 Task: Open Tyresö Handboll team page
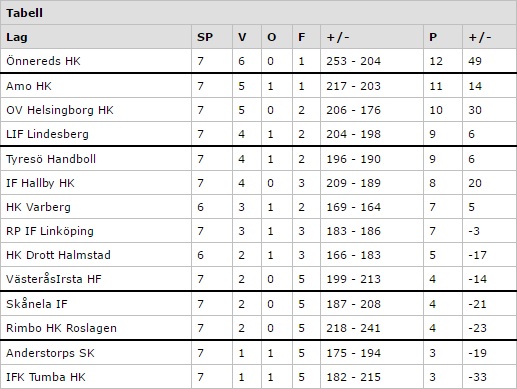pyautogui.click(x=51, y=159)
